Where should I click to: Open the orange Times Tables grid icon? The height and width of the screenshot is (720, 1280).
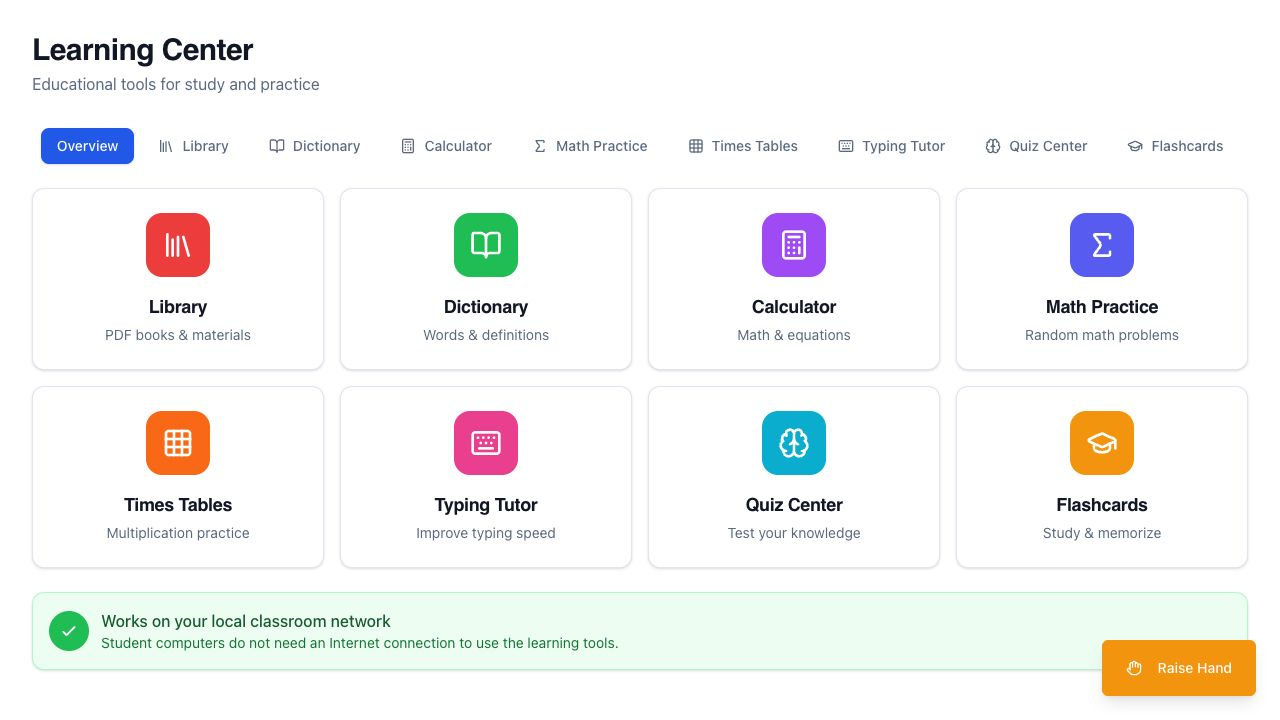(x=178, y=443)
